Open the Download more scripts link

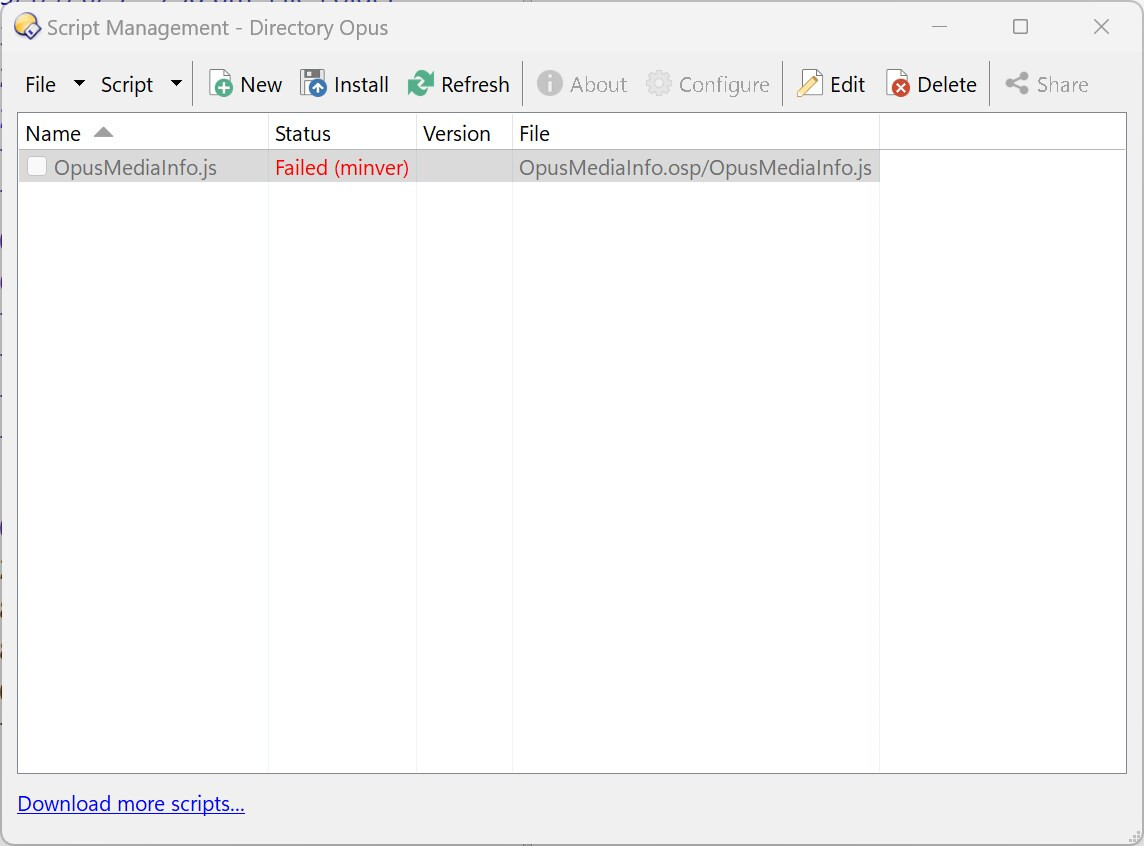point(131,804)
